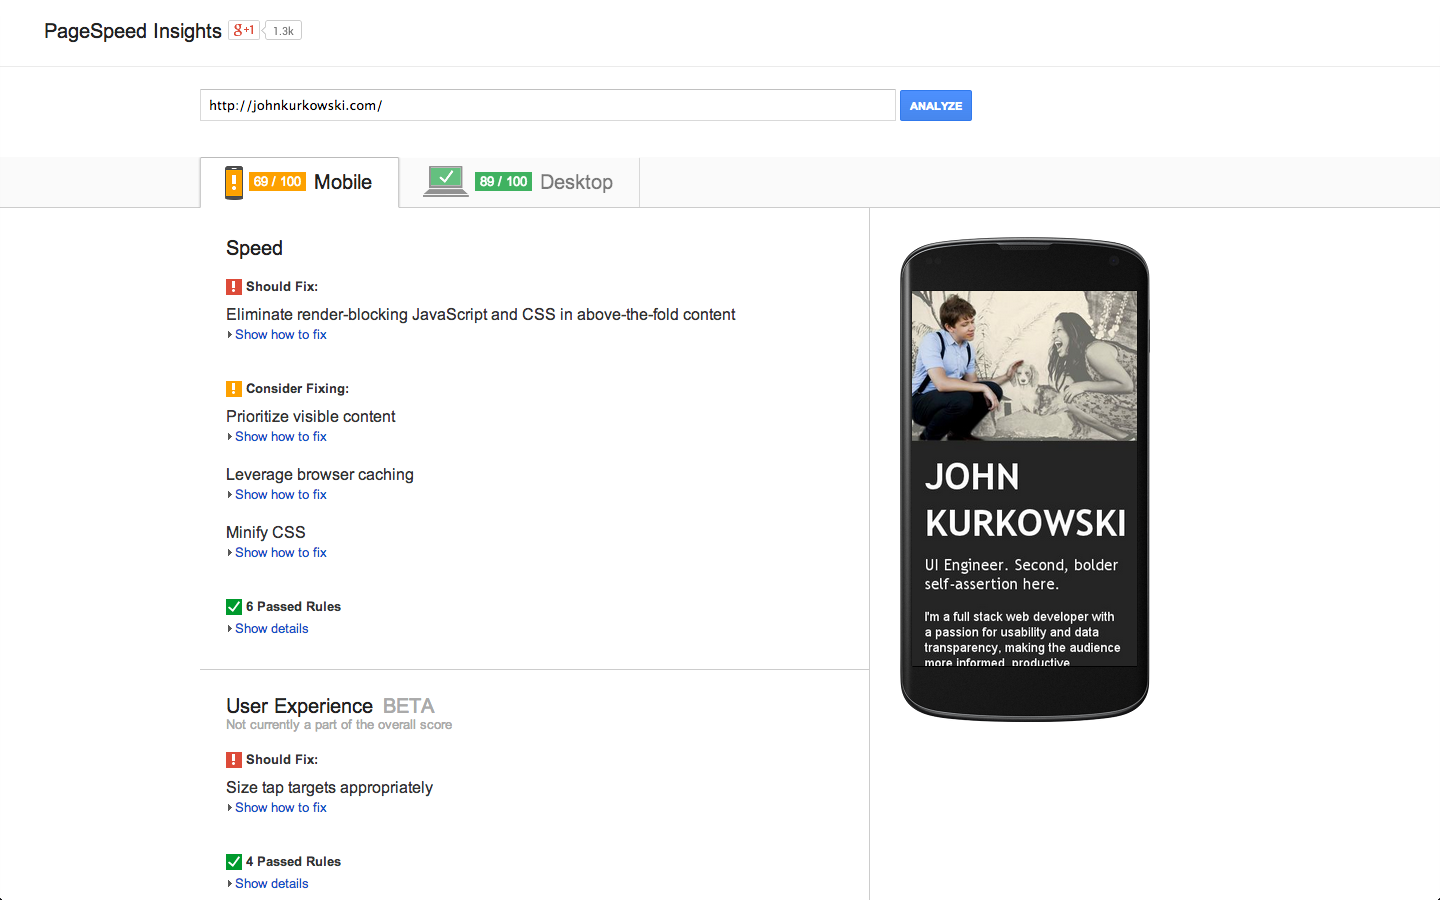Click '4 Passed Rules' label
The width and height of the screenshot is (1440, 900).
pos(294,862)
